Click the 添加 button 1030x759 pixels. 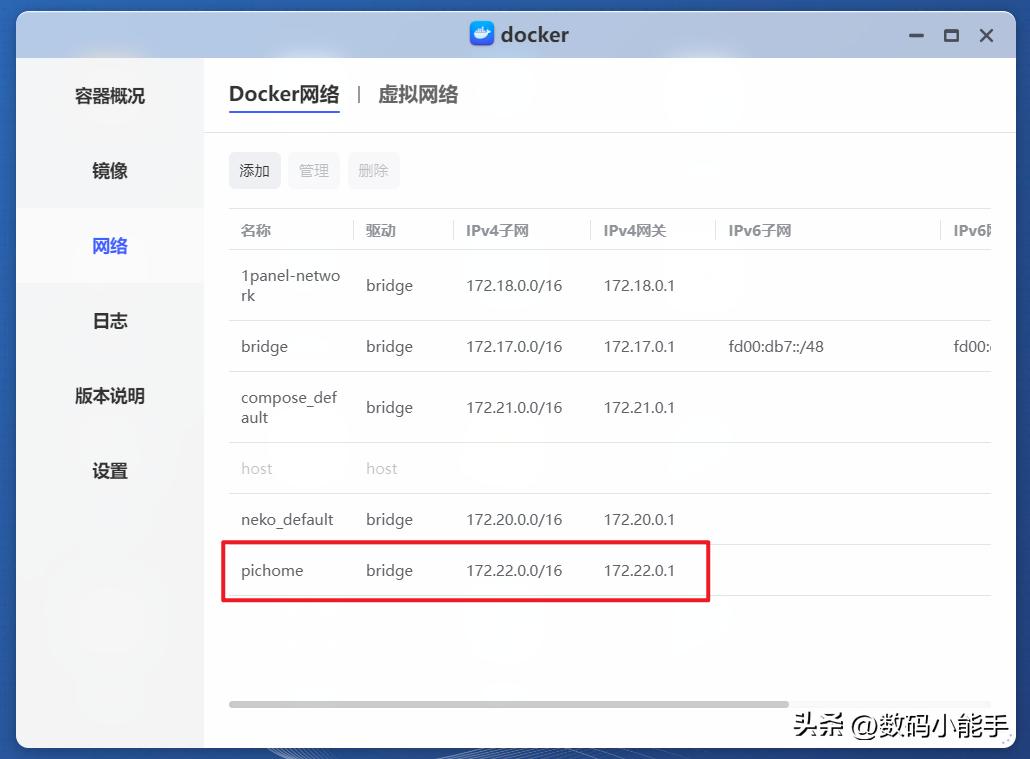click(x=255, y=171)
